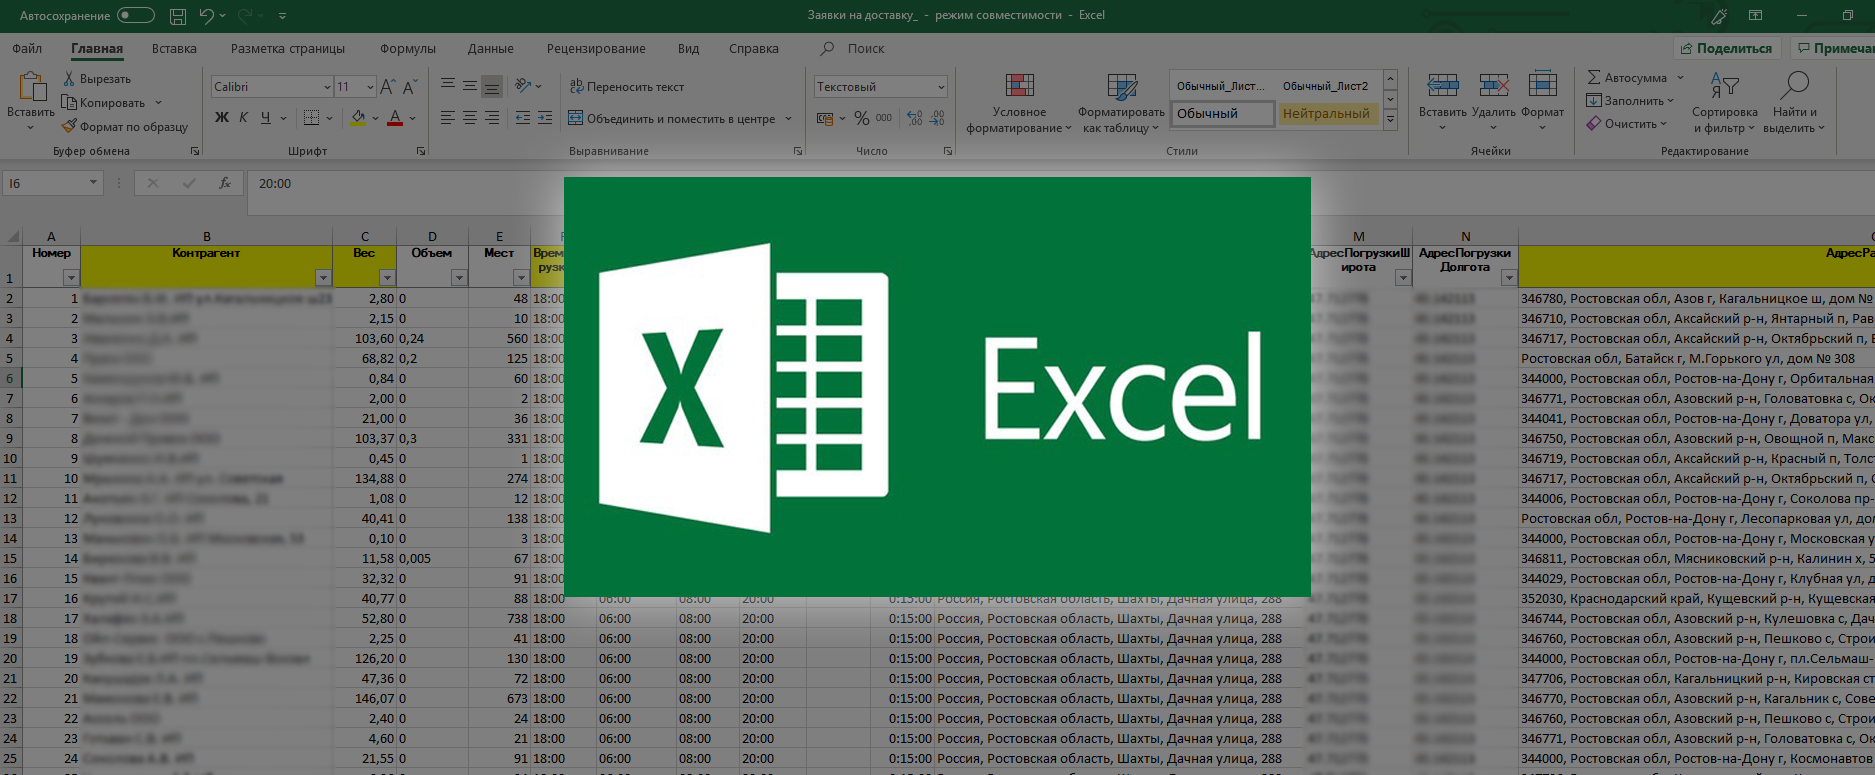The width and height of the screenshot is (1875, 775).
Task: Align text right
Action: click(x=491, y=118)
